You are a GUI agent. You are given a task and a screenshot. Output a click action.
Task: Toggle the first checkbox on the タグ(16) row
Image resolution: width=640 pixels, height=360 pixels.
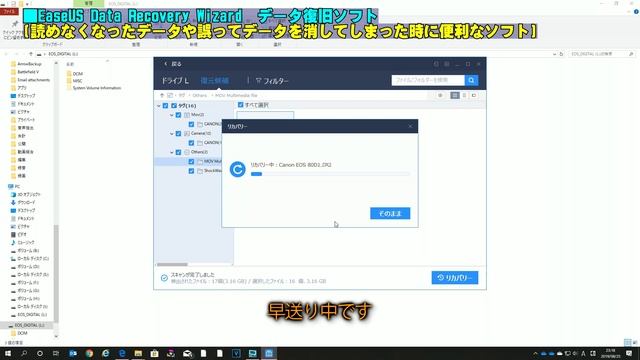pyautogui.click(x=165, y=106)
